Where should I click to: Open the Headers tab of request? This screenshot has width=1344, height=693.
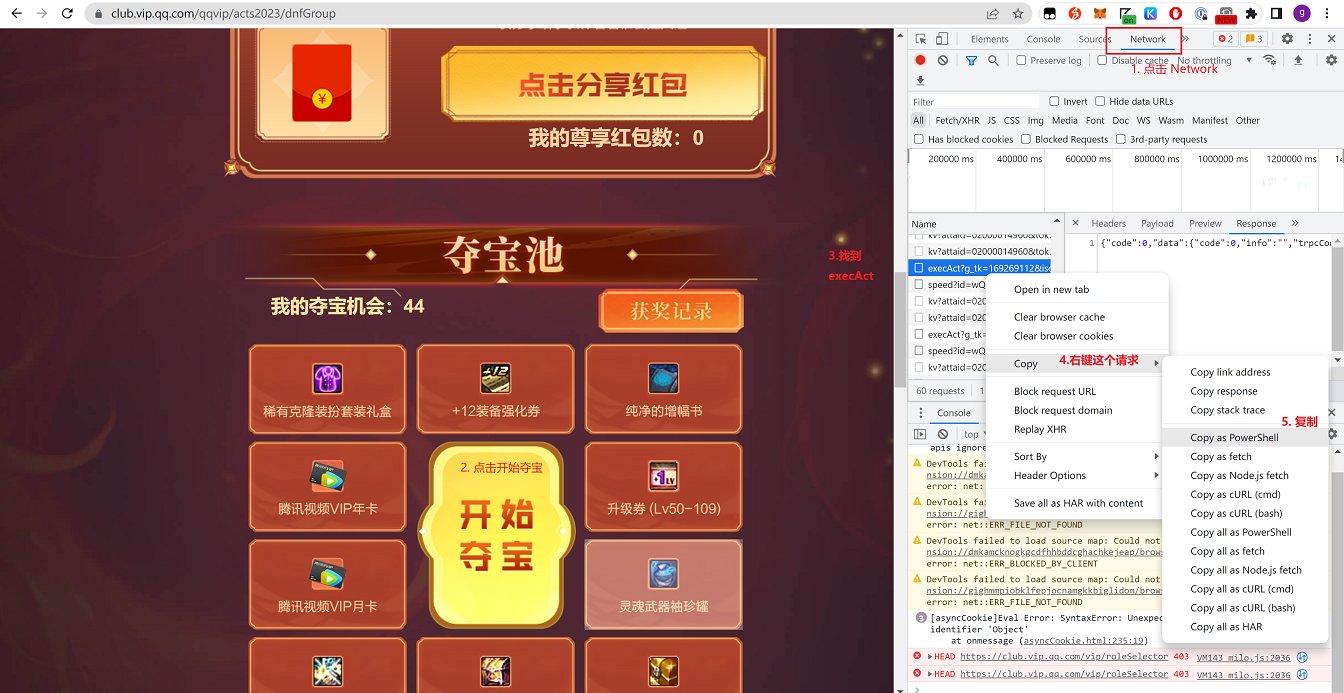point(1108,223)
